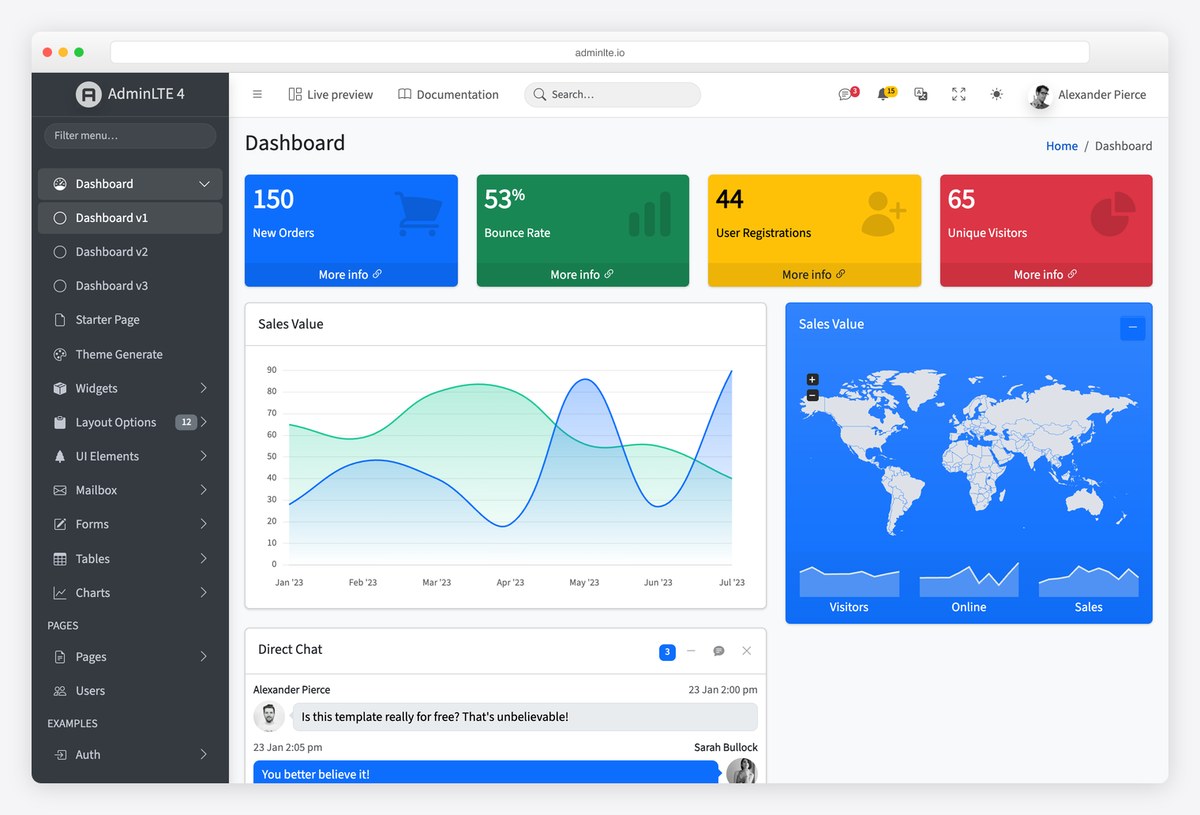Click the Widgets box icon
The image size is (1200, 815).
pyautogui.click(x=59, y=388)
